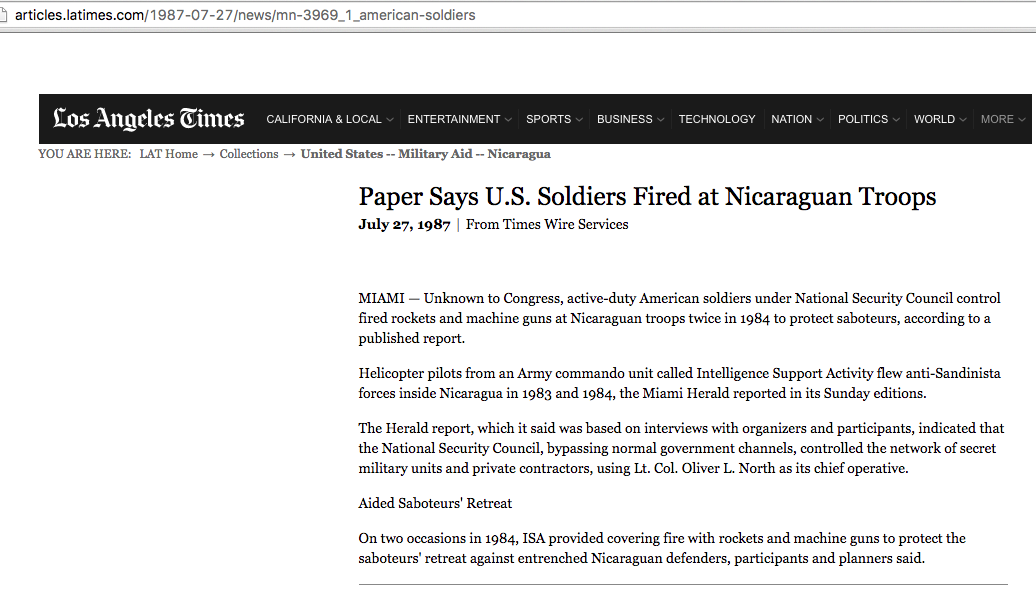Expand the dropdown arrow next to More
This screenshot has width=1036, height=596.
tap(1022, 120)
